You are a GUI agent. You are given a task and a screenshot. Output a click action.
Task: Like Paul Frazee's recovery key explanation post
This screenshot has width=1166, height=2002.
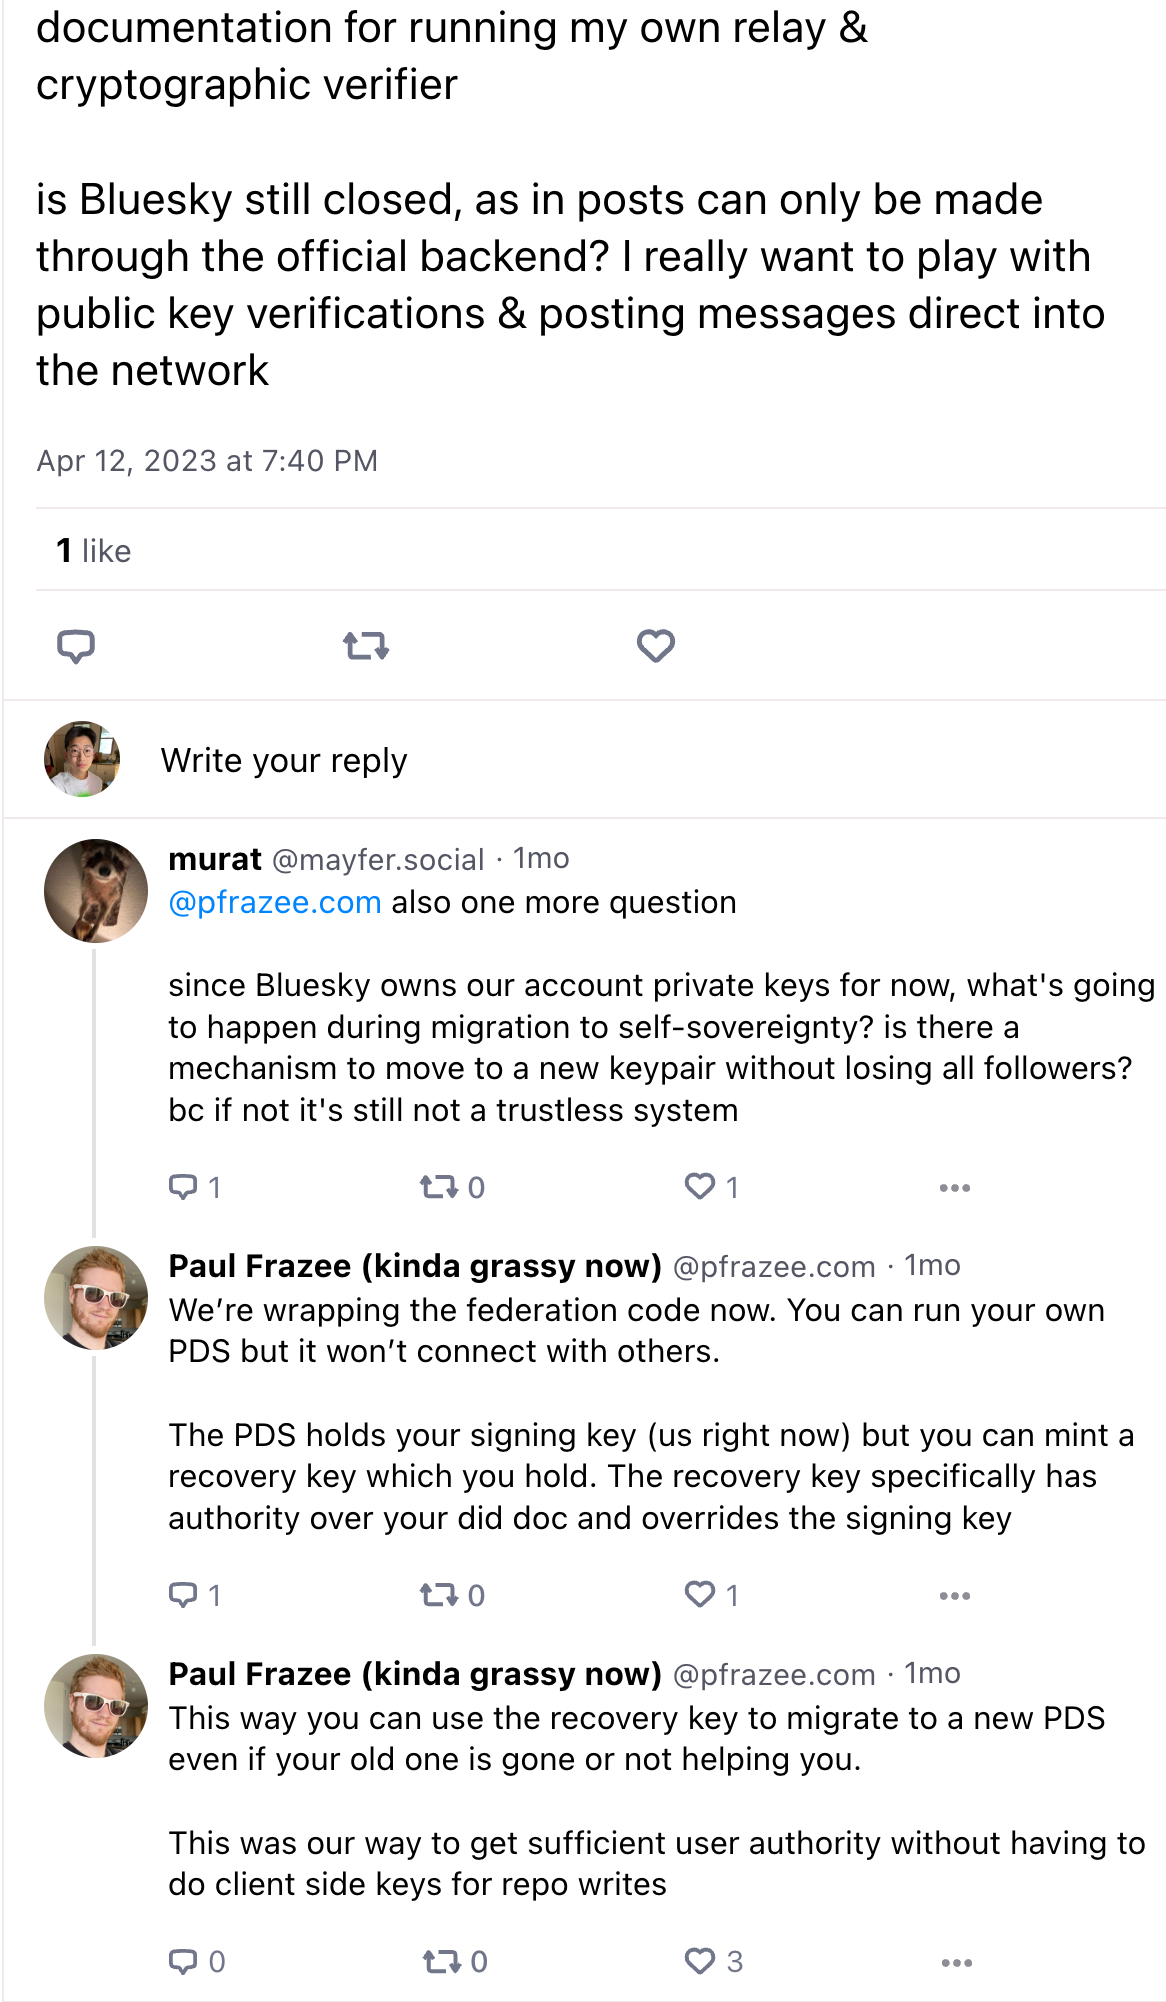[x=700, y=1595]
